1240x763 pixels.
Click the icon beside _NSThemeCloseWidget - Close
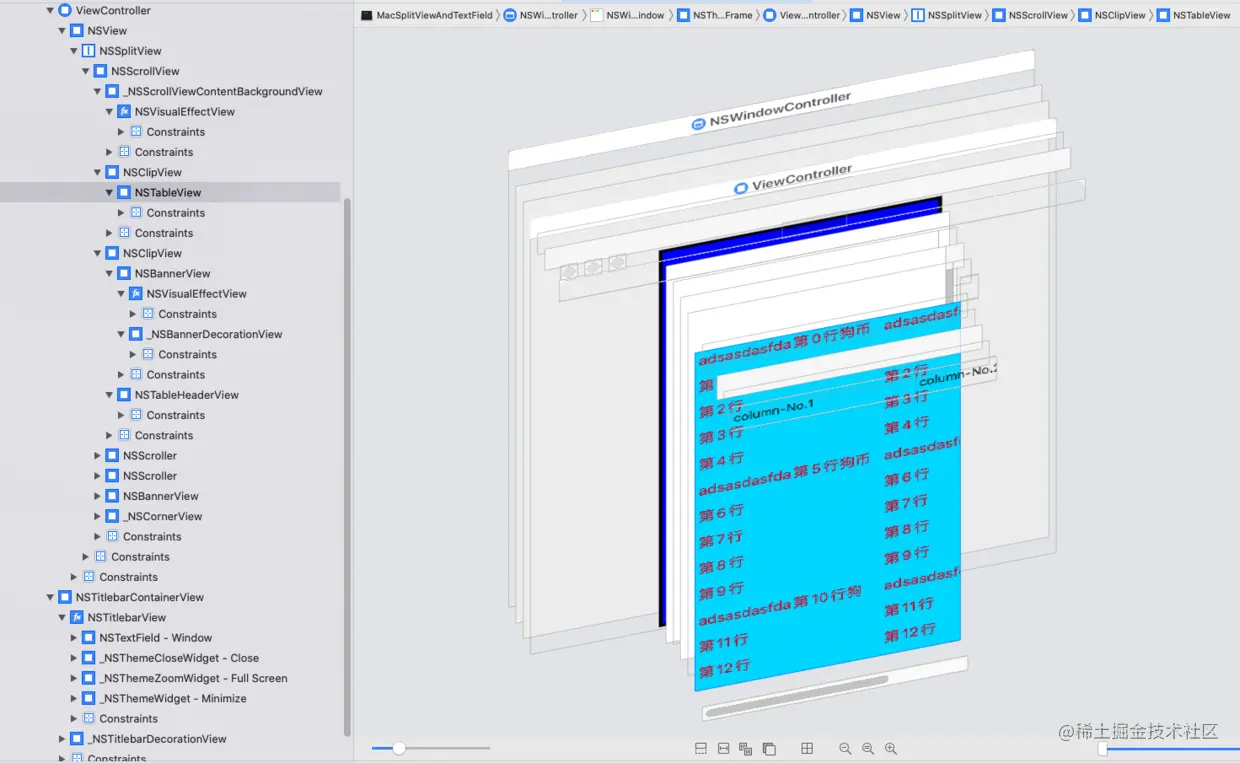pyautogui.click(x=89, y=658)
